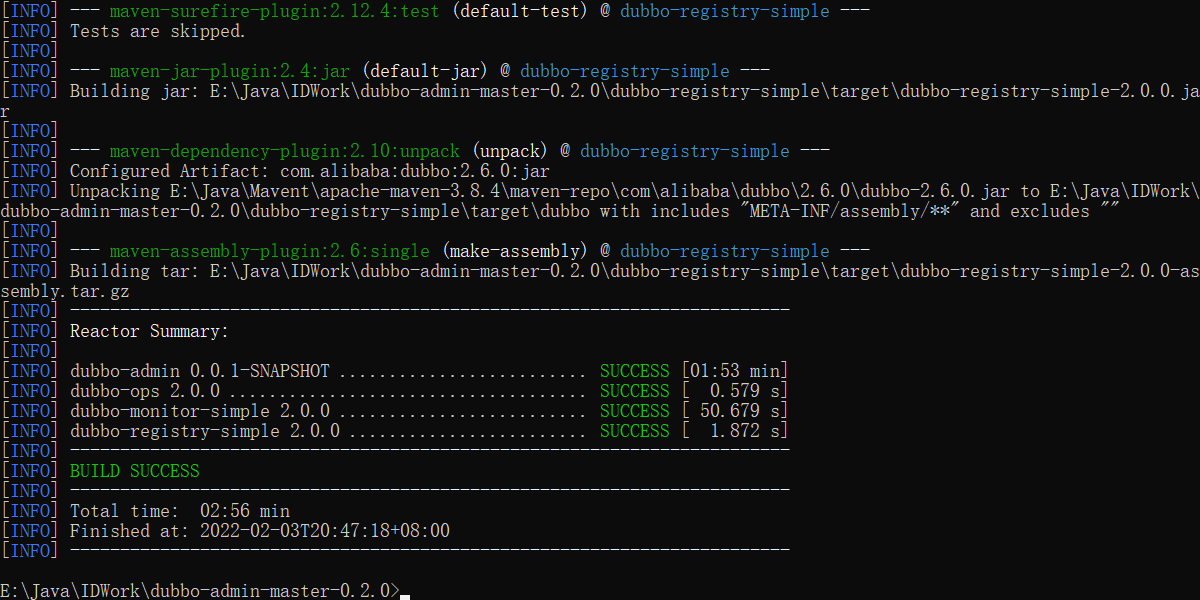
Task: Click the Finished at timestamp line
Action: 259,531
